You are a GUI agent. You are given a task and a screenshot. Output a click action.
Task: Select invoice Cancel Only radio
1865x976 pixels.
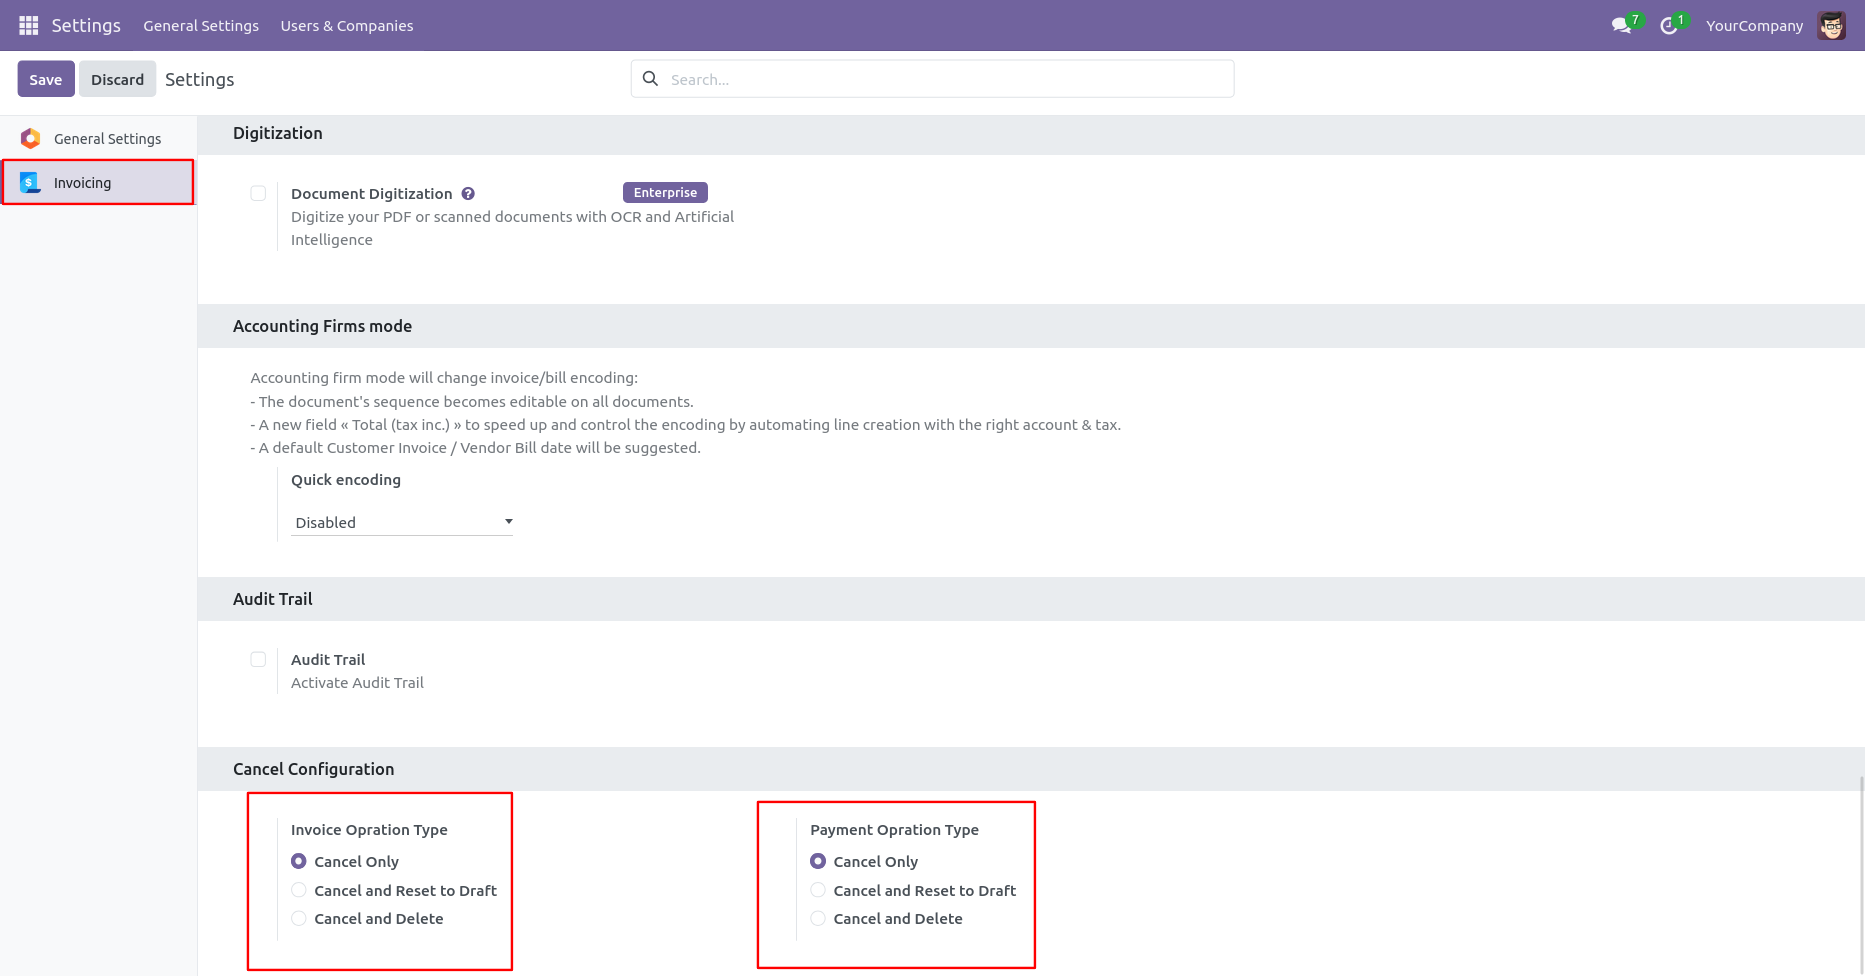point(299,861)
